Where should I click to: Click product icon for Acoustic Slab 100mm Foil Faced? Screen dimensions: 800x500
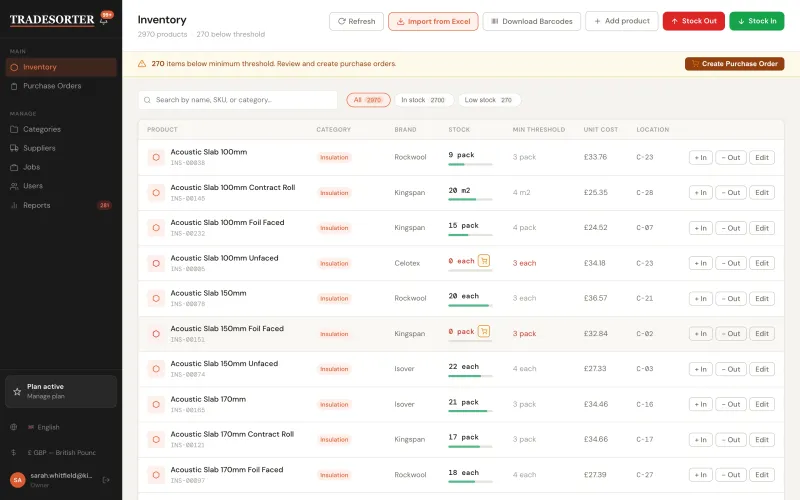[x=156, y=228]
